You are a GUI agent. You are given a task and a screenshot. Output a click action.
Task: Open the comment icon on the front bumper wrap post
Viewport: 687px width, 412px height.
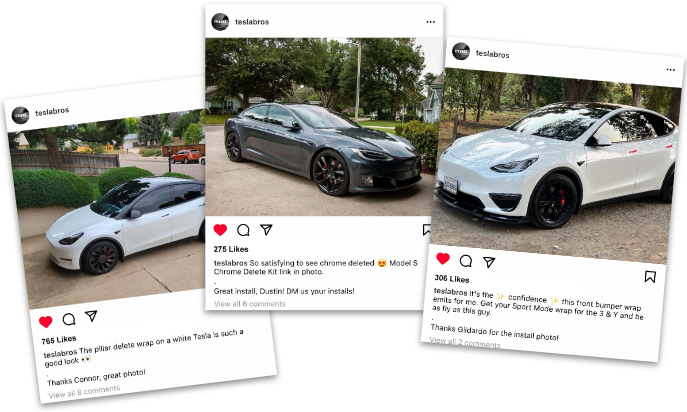tap(466, 261)
